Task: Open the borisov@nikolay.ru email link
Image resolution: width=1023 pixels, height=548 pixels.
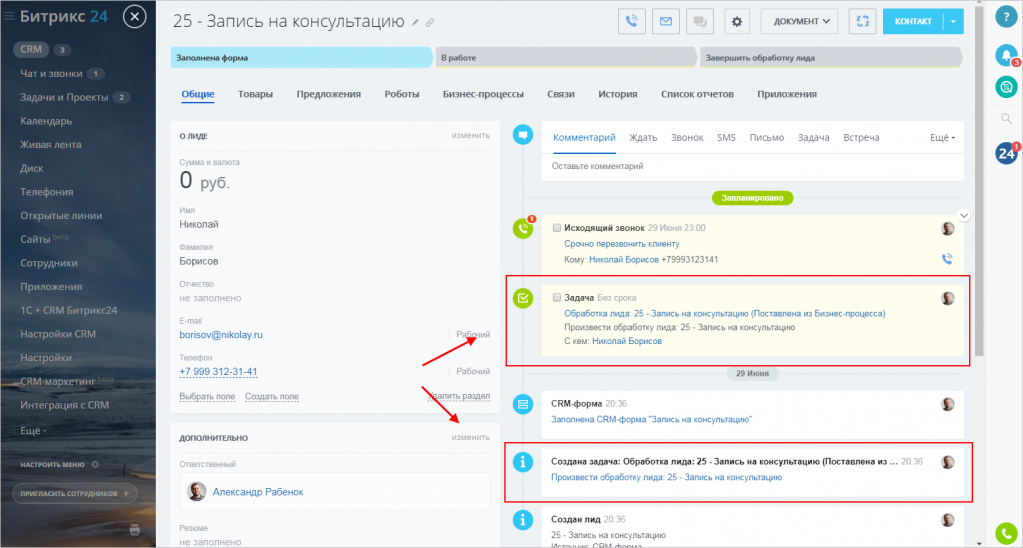Action: click(x=220, y=334)
